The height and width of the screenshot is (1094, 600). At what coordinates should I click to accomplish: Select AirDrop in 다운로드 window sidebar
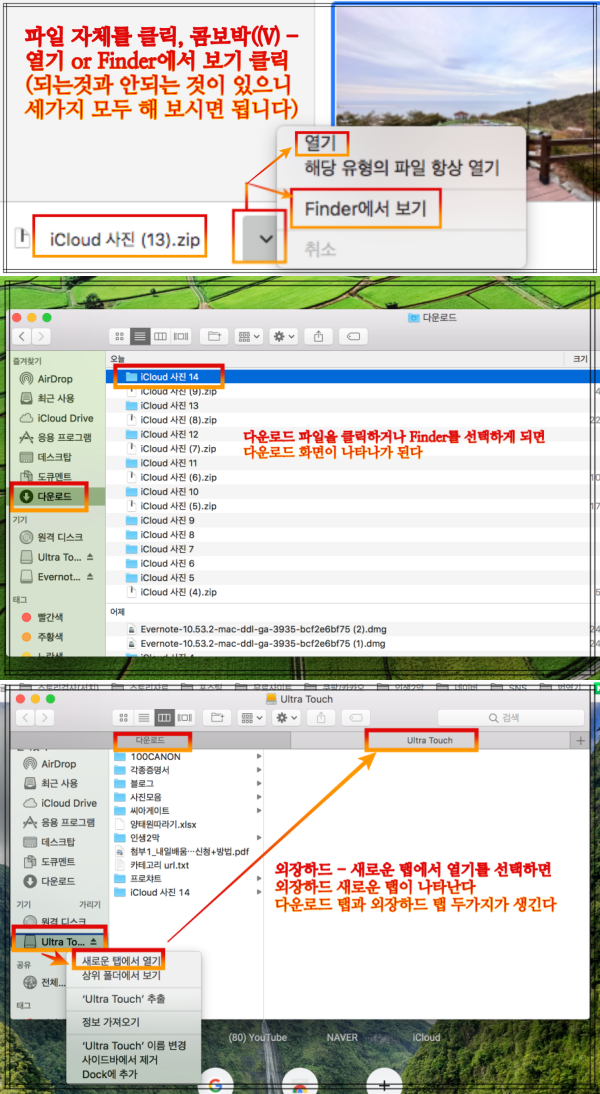pos(56,379)
